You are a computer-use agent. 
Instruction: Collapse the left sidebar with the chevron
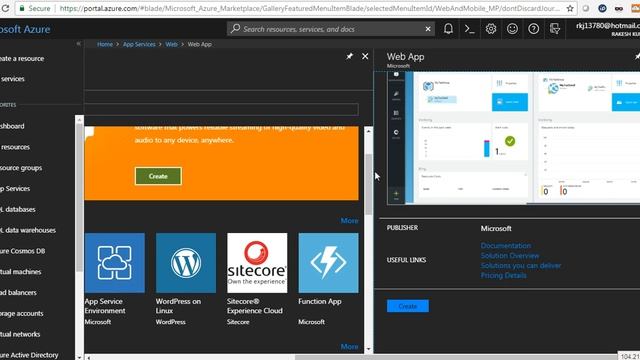pyautogui.click(x=78, y=44)
